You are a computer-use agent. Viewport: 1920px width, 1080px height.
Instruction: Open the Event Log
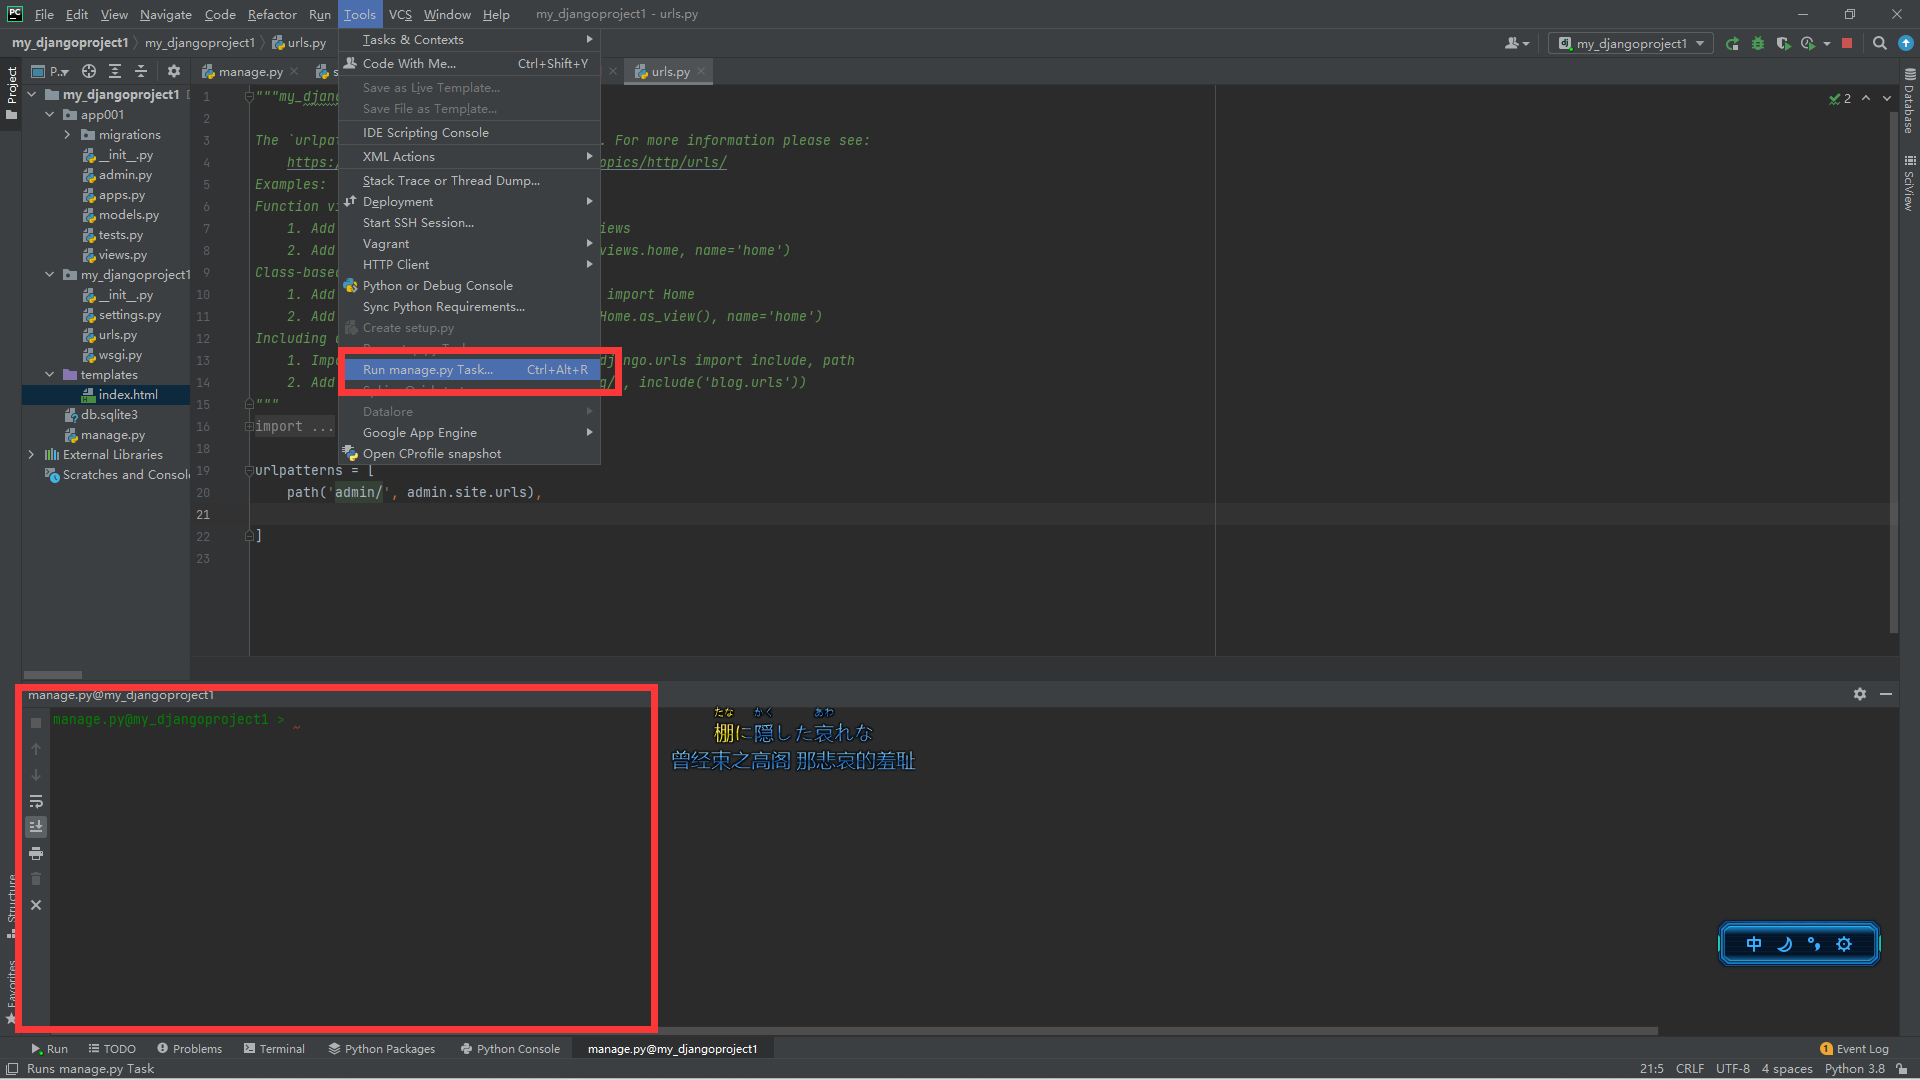(x=1854, y=1049)
